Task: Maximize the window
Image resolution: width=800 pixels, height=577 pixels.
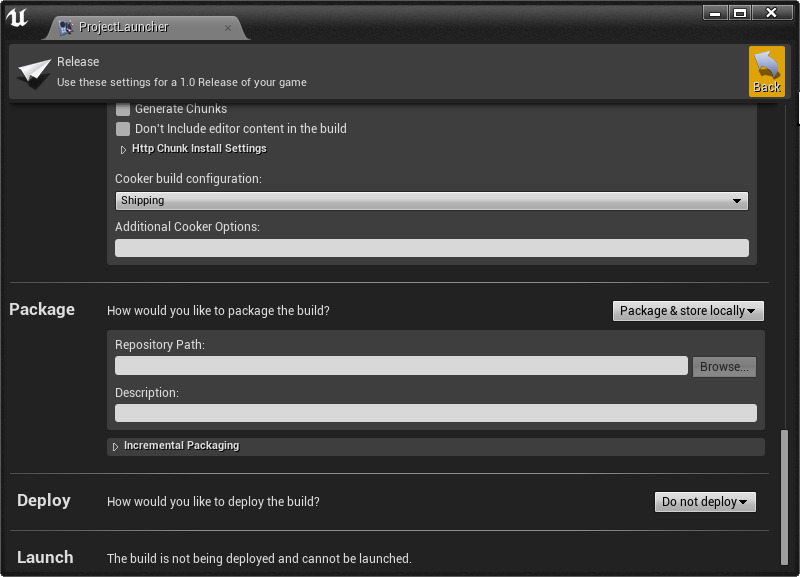Action: tap(740, 12)
